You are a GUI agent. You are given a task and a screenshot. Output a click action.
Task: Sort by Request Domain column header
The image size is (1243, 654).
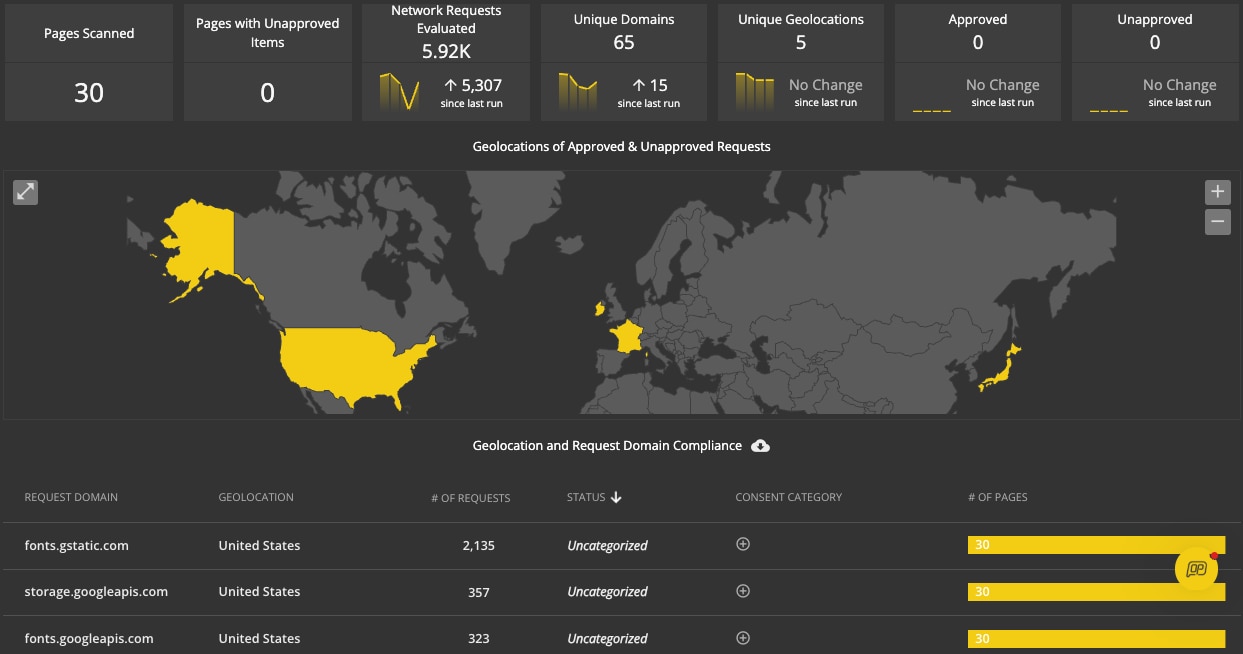(x=71, y=497)
